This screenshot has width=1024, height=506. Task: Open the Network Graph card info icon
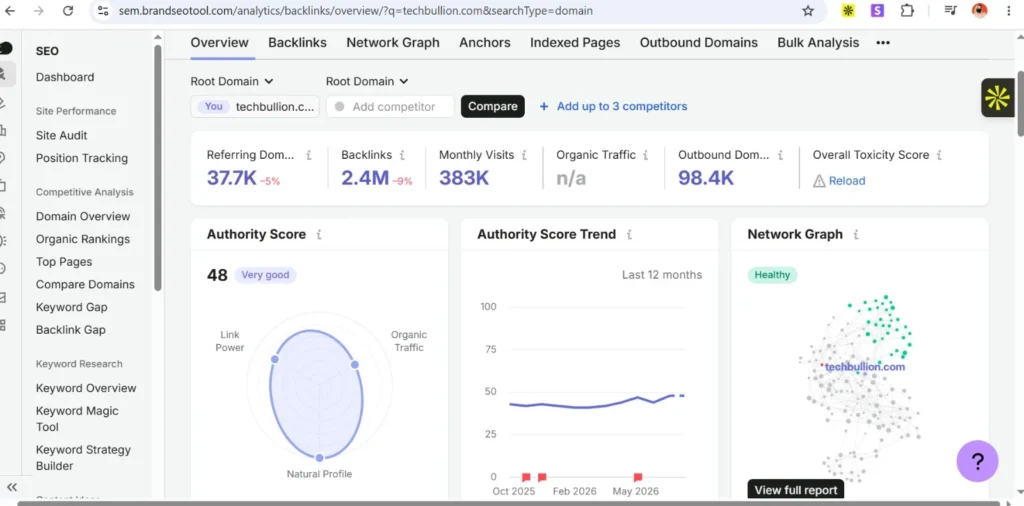(x=856, y=234)
